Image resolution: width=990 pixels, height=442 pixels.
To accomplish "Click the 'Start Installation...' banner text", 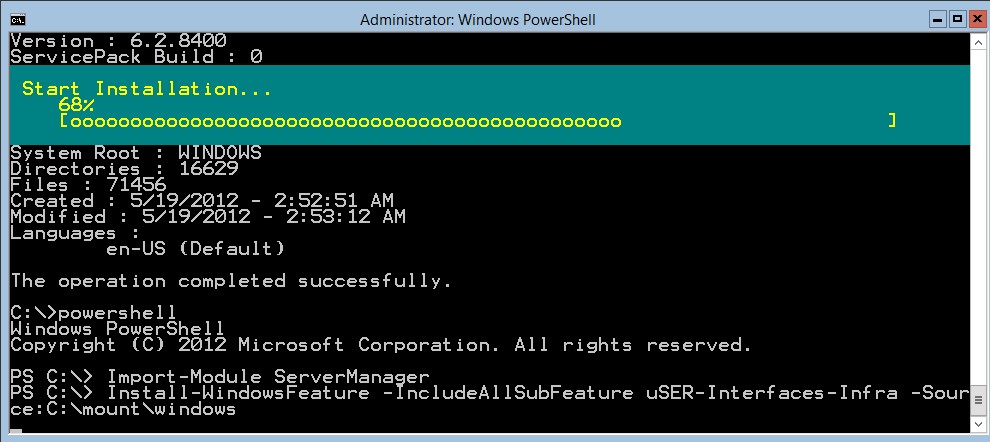I will click(146, 89).
